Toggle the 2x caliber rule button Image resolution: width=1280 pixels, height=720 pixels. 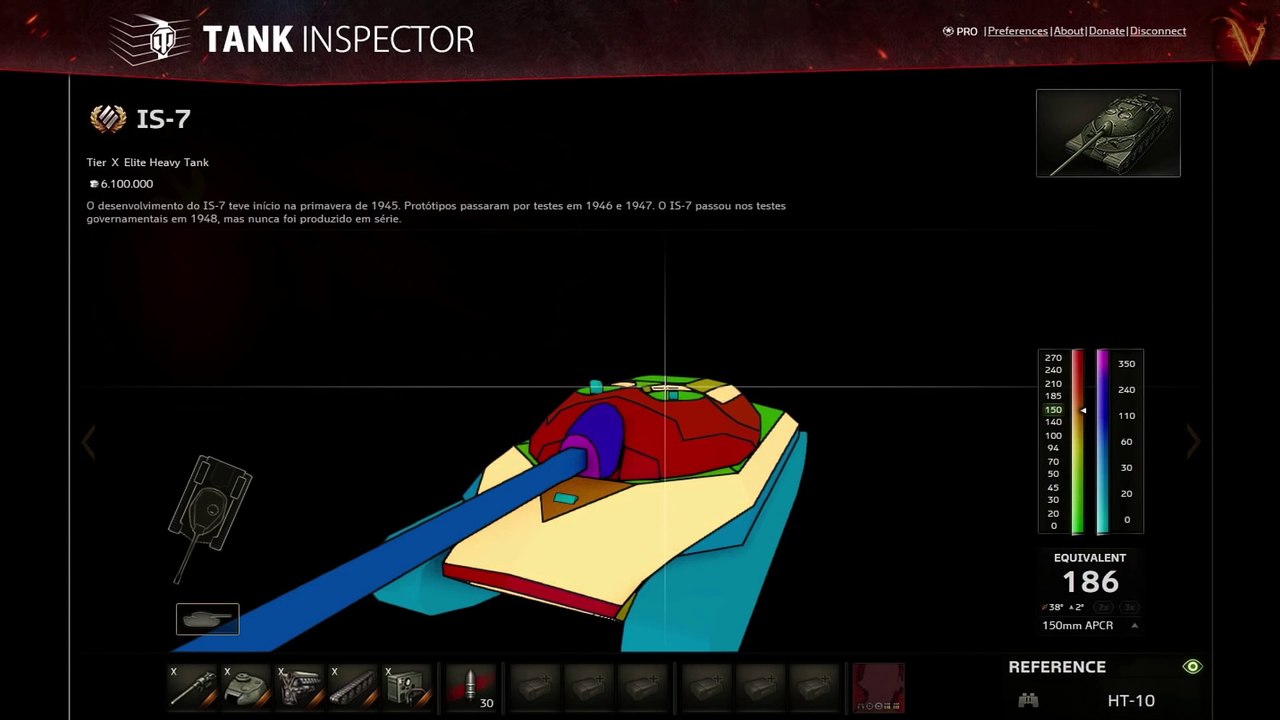pos(1104,607)
